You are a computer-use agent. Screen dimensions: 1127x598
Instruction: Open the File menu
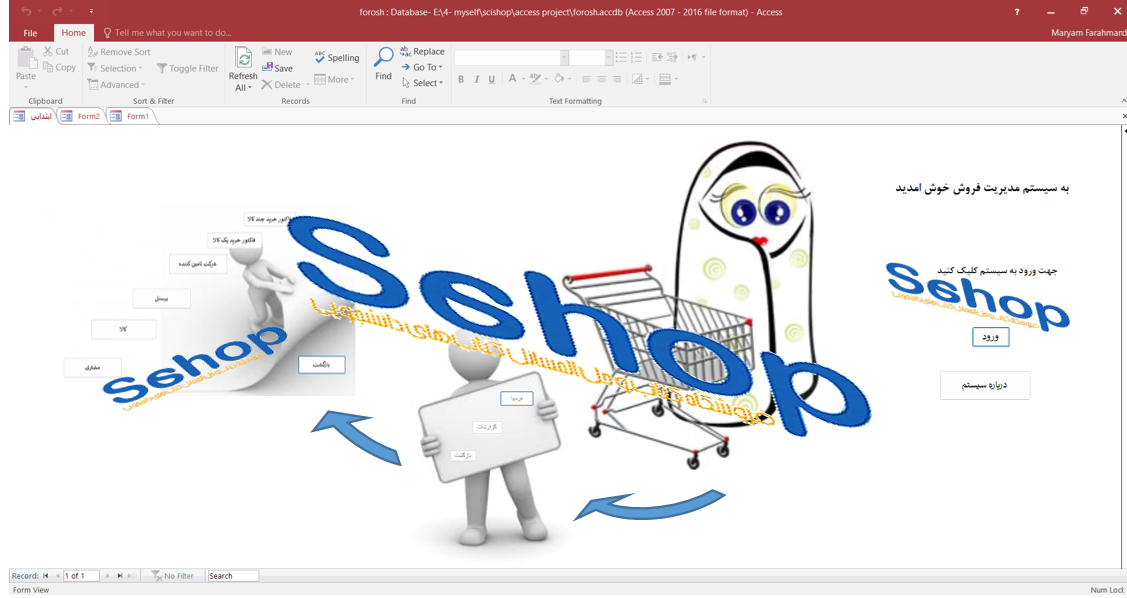pos(30,32)
